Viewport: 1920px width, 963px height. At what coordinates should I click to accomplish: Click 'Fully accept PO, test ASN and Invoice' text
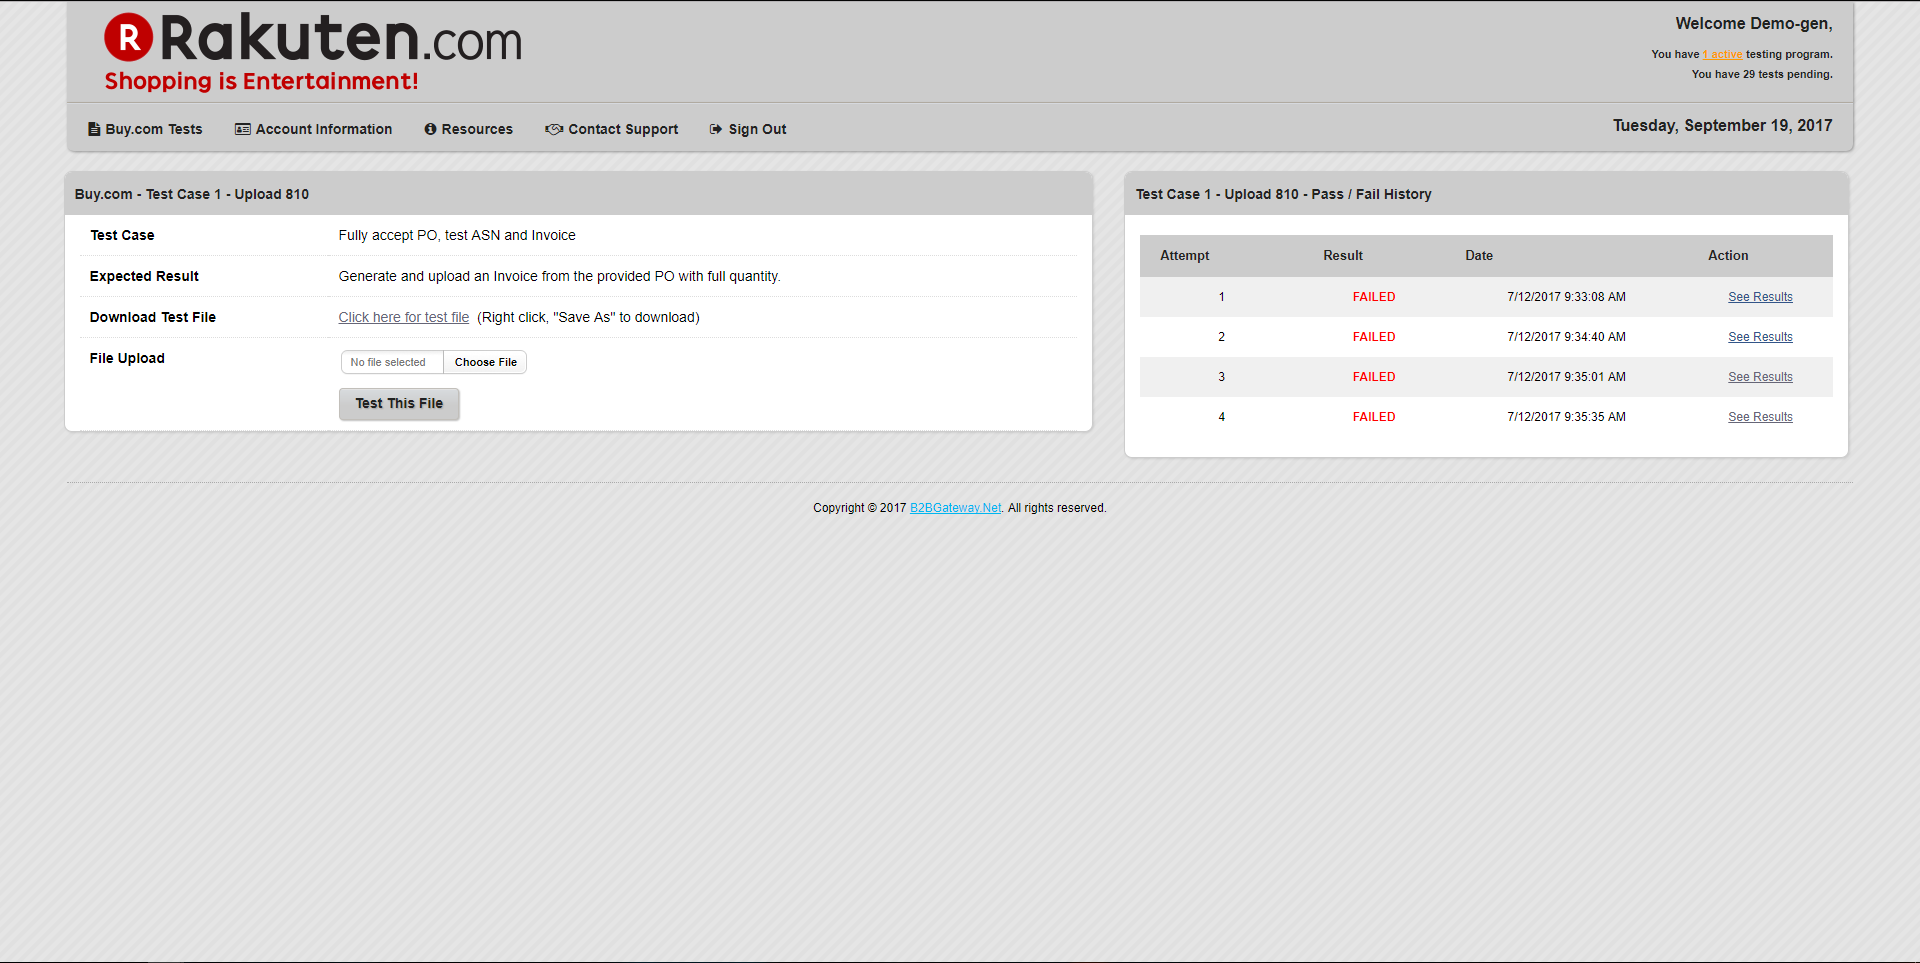pyautogui.click(x=457, y=236)
